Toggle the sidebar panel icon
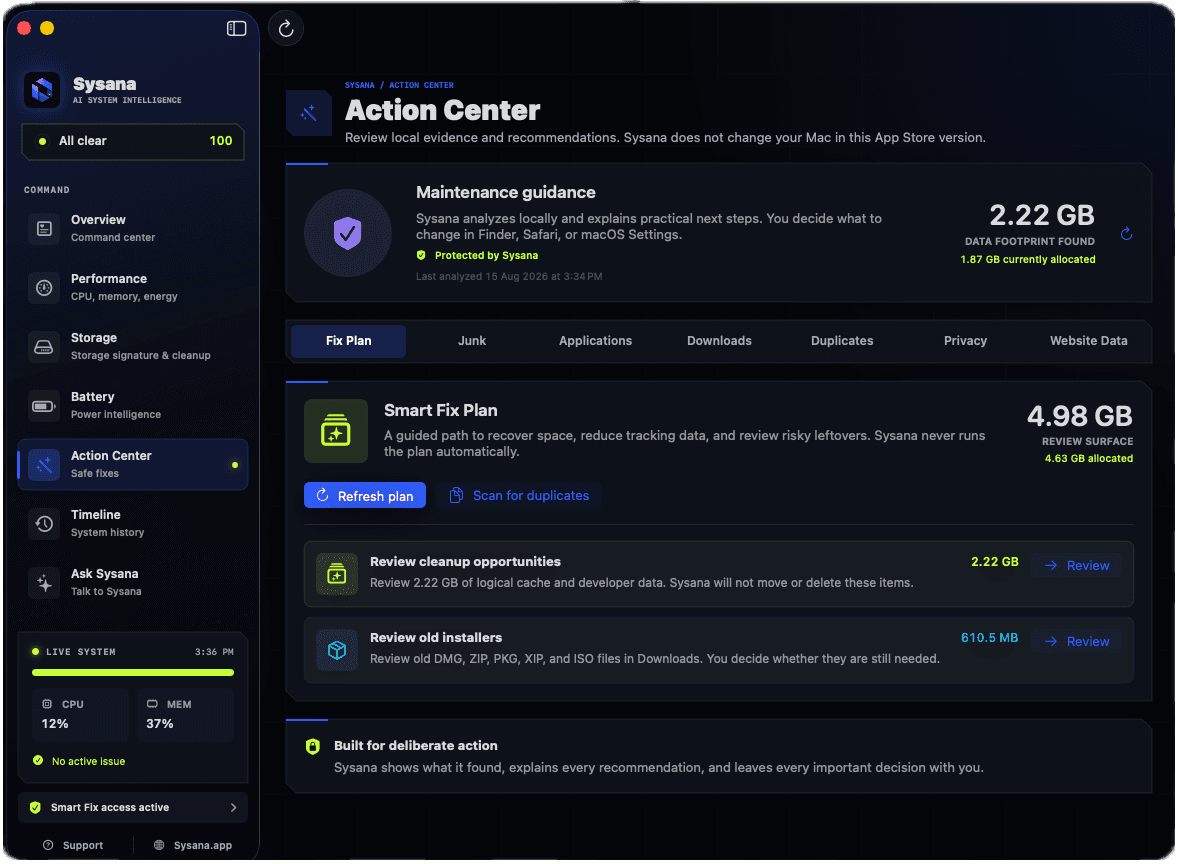This screenshot has height=864, width=1178. click(x=236, y=29)
